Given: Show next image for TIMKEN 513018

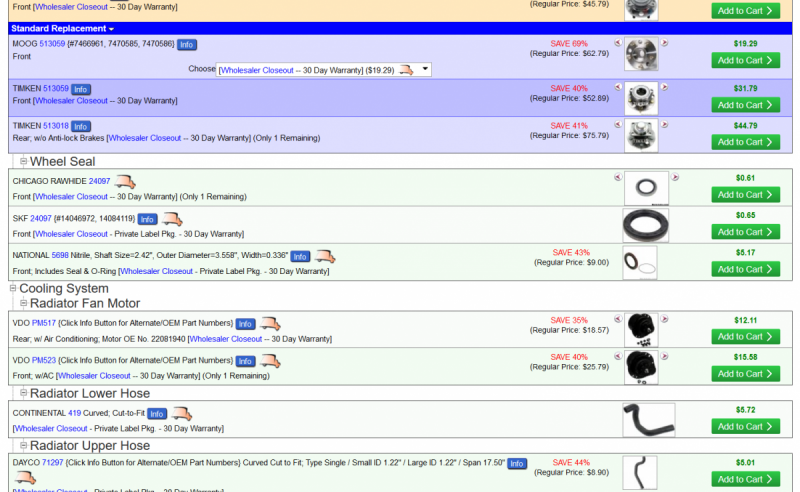Looking at the screenshot, I should [664, 125].
